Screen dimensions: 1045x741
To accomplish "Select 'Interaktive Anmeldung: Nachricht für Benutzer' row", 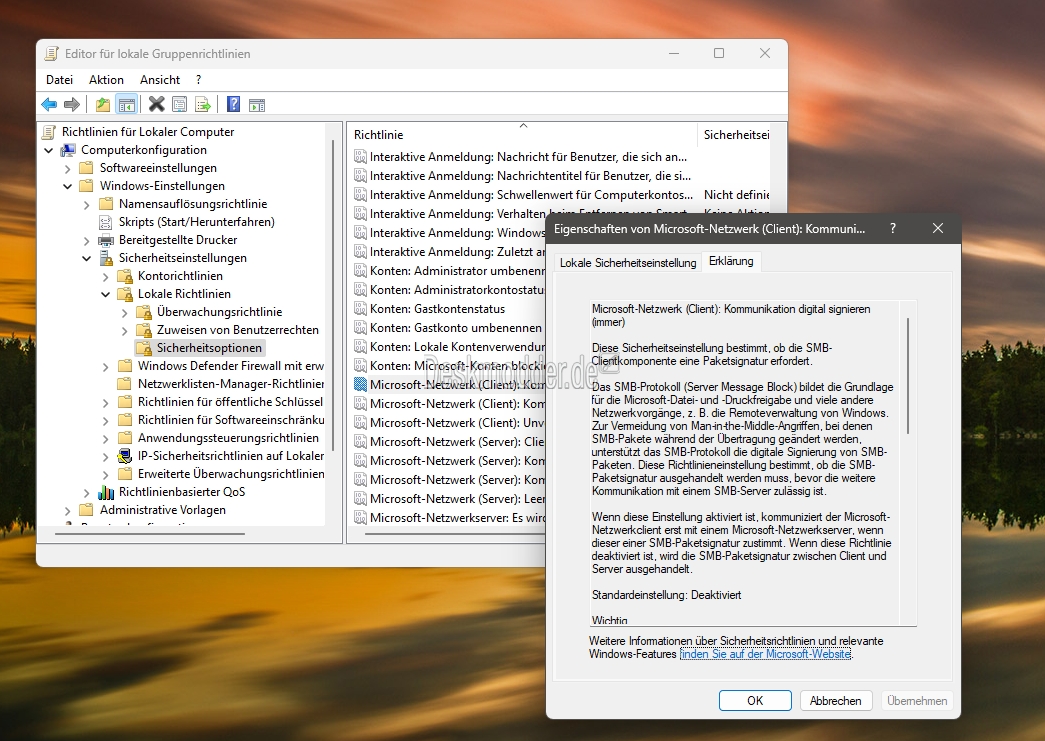I will click(x=528, y=157).
